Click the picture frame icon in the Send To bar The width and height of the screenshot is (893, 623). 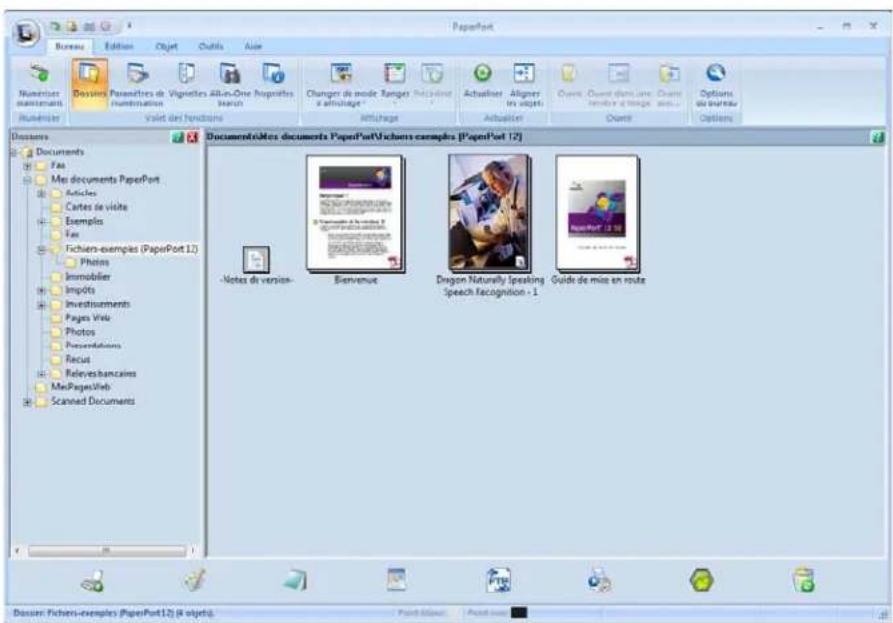point(396,580)
